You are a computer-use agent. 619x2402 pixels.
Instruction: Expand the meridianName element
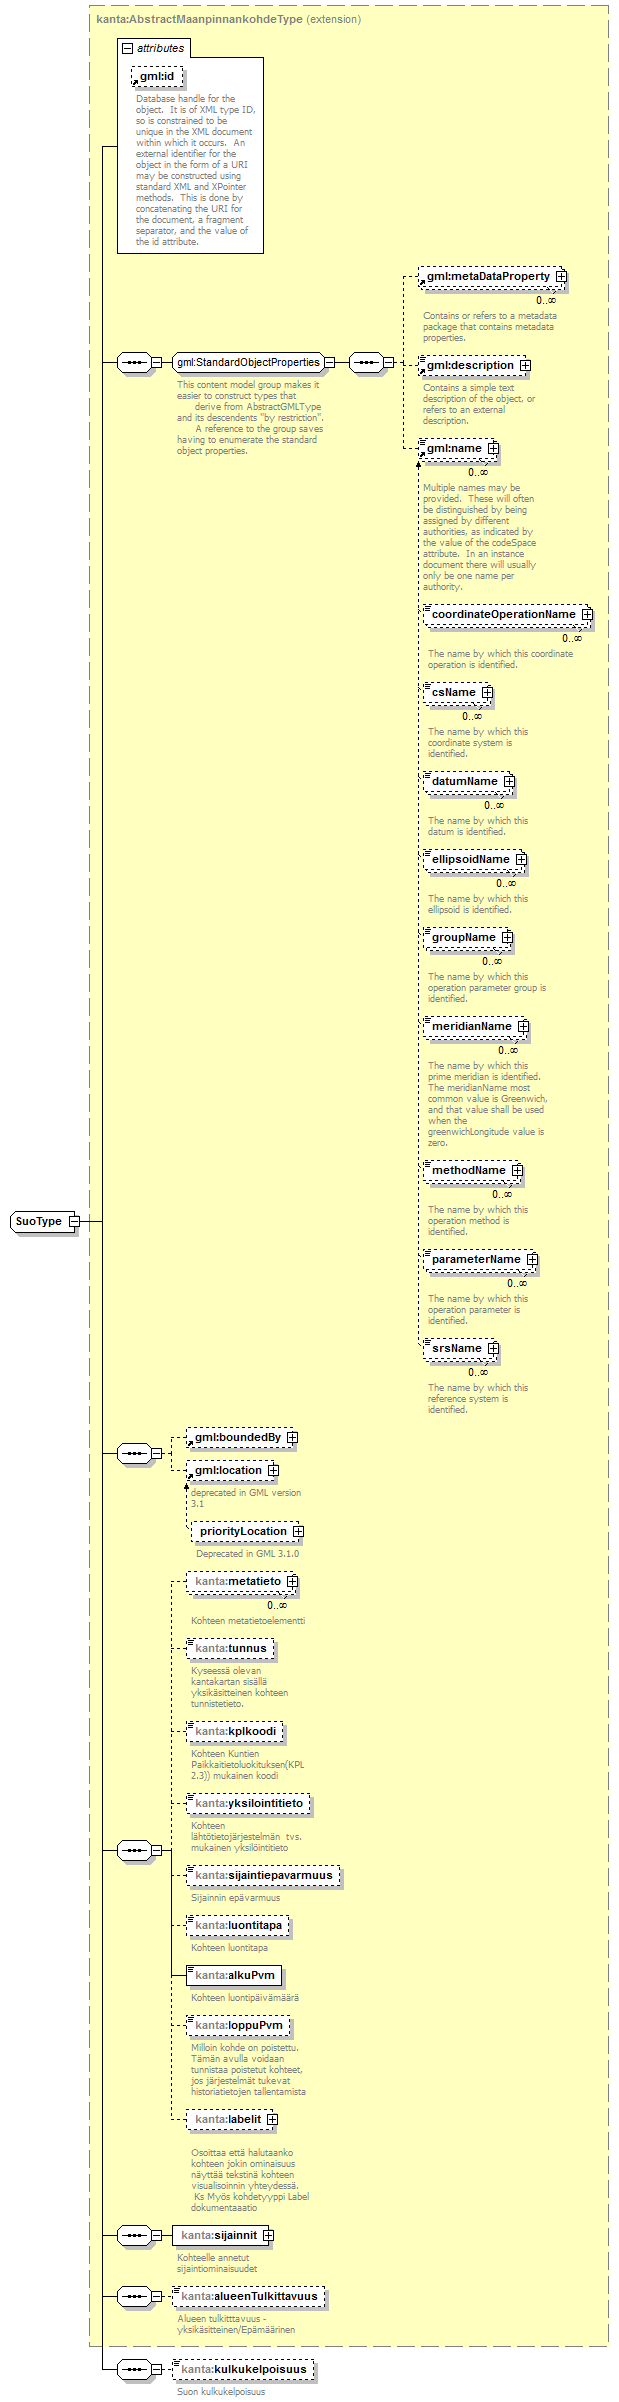523,1026
